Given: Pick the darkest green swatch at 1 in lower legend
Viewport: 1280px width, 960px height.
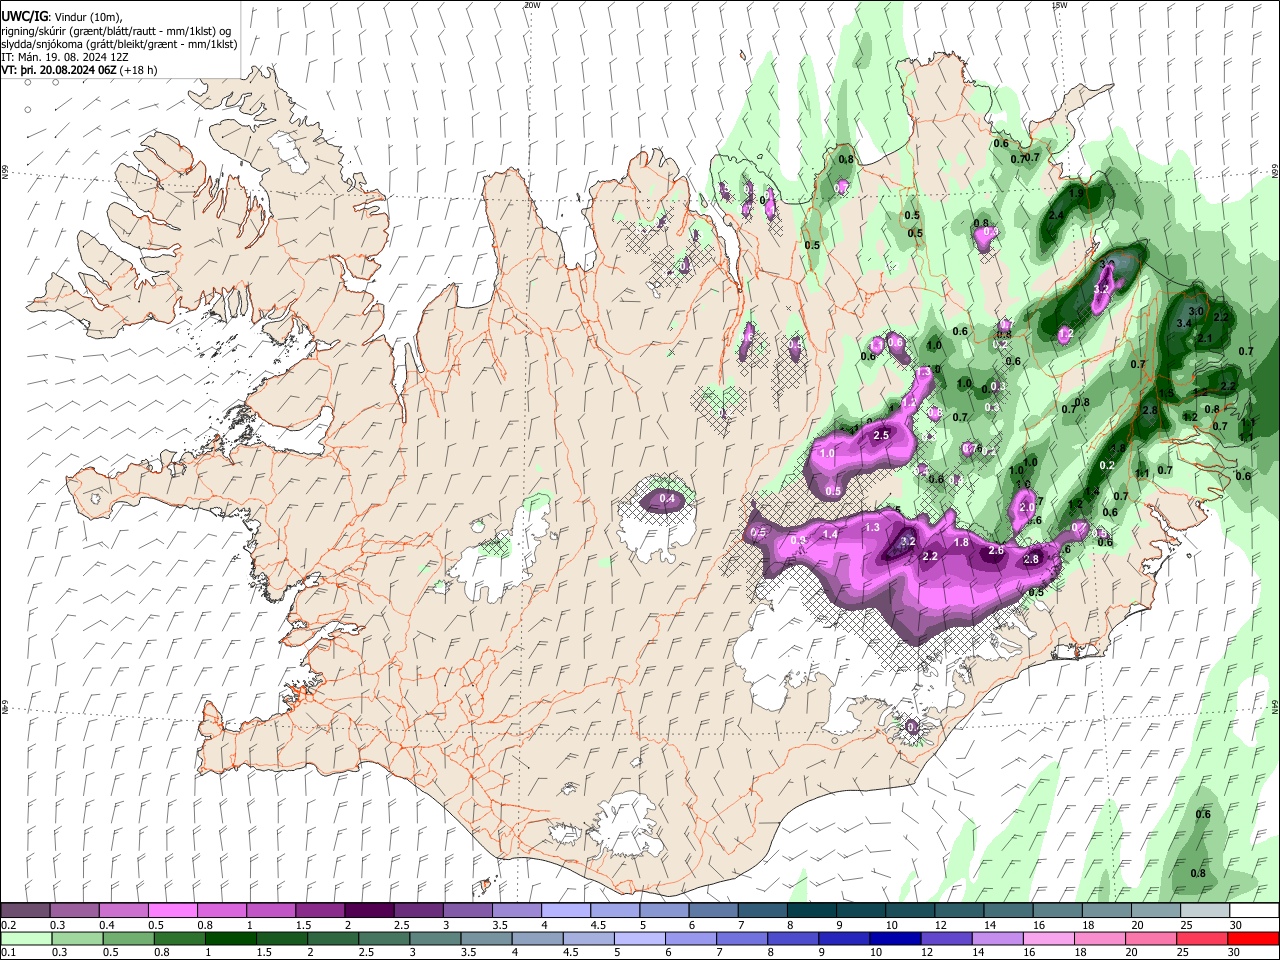Looking at the screenshot, I should [231, 938].
